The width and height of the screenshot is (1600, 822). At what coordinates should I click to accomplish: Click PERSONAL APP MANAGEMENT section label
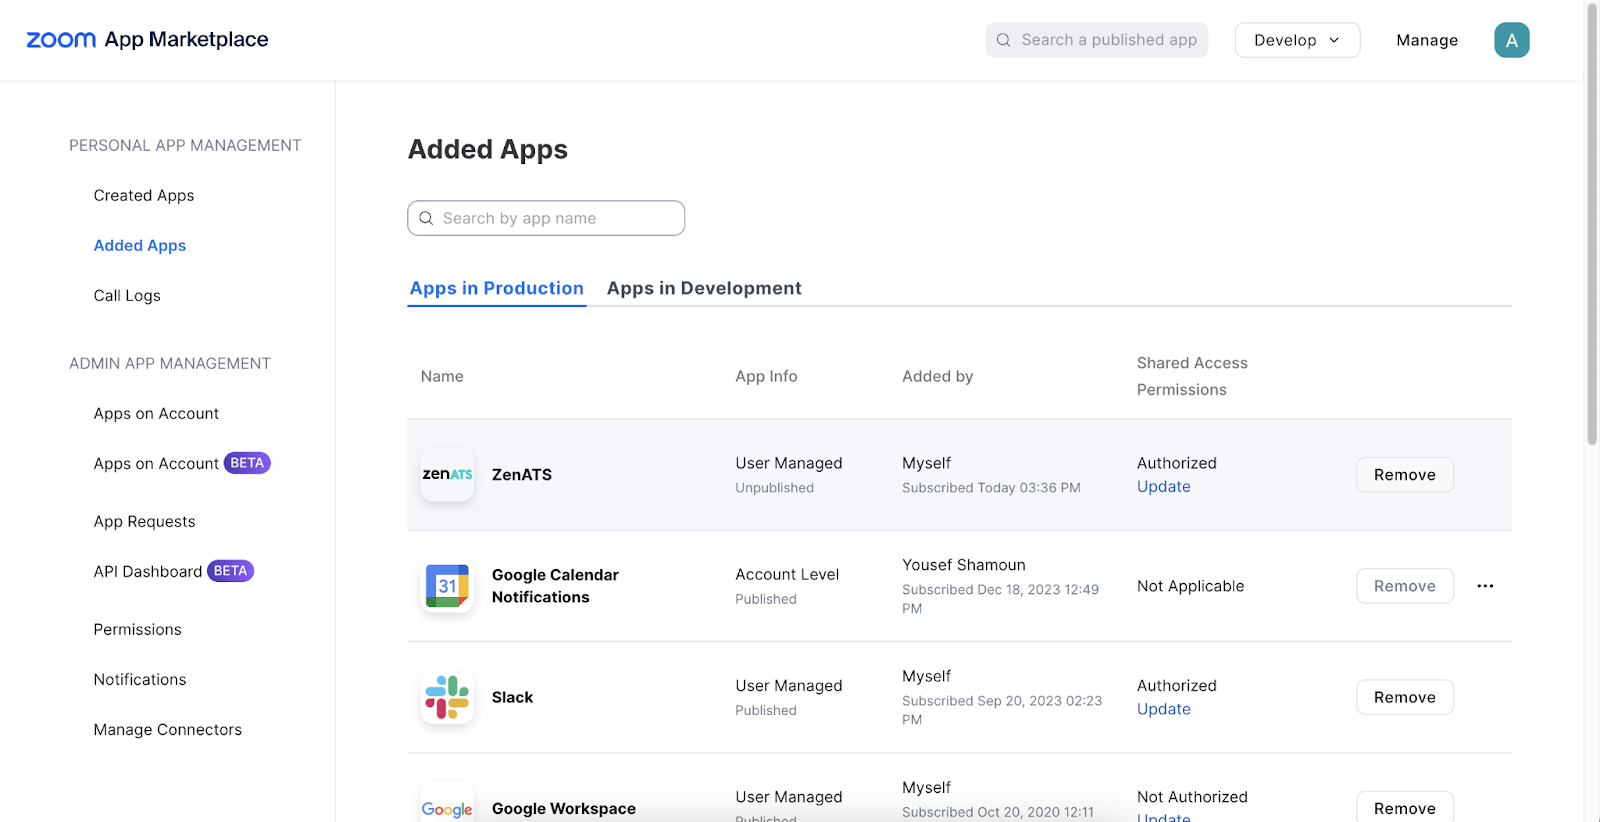pyautogui.click(x=185, y=145)
